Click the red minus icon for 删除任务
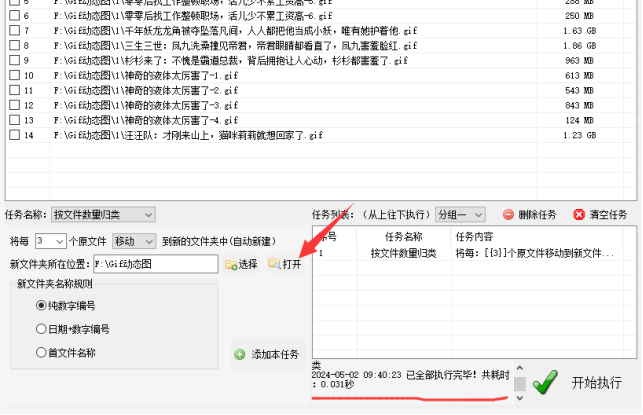Viewport: 643px width, 415px height. [508, 214]
